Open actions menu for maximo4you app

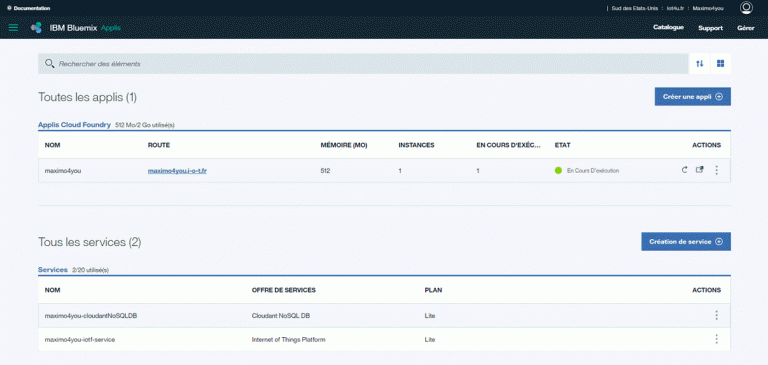(x=717, y=170)
